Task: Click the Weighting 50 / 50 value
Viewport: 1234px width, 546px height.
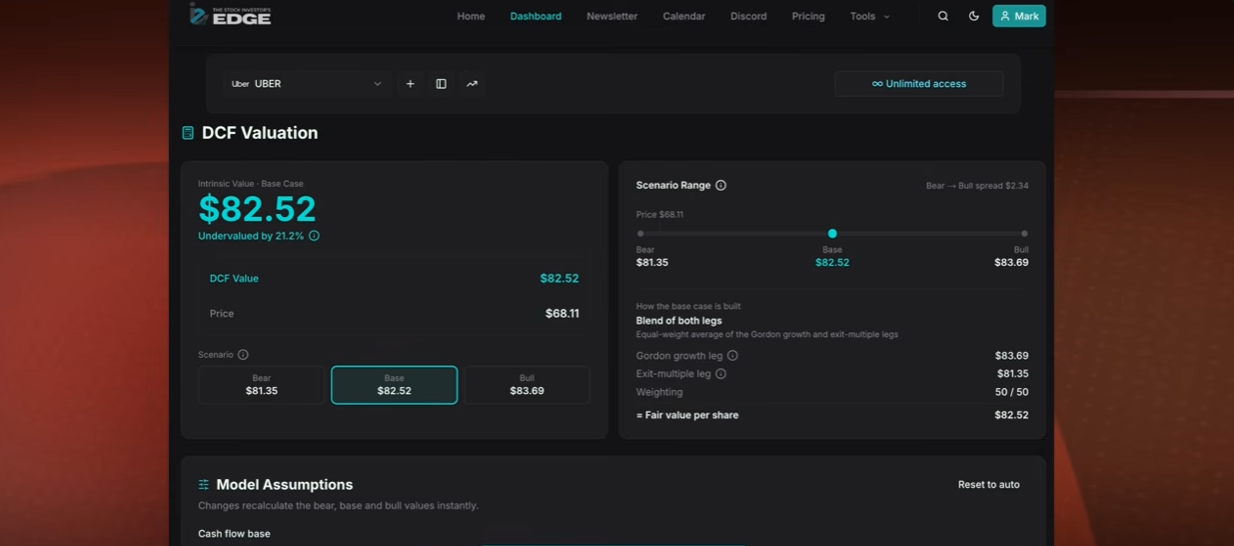Action: point(1012,392)
